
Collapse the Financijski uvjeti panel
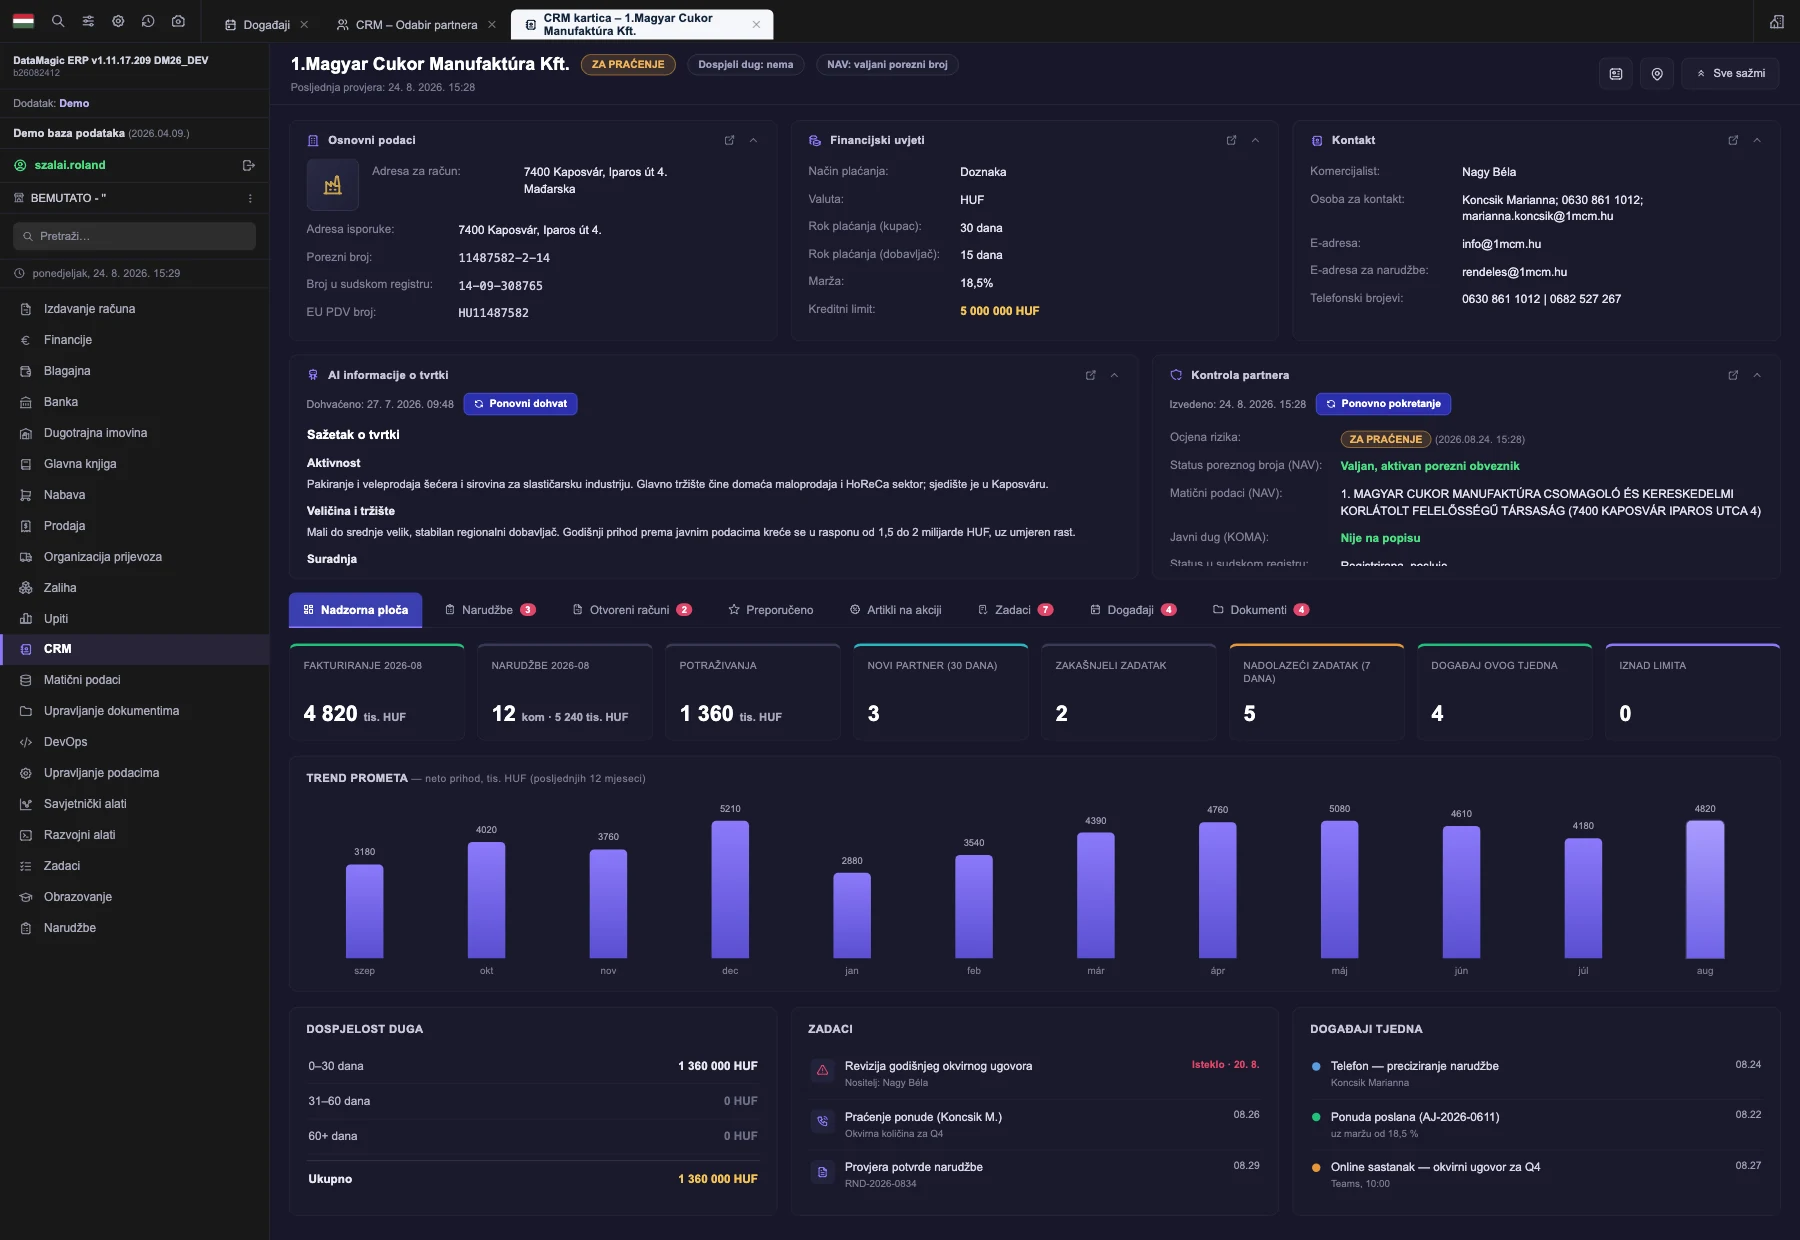[x=1255, y=140]
